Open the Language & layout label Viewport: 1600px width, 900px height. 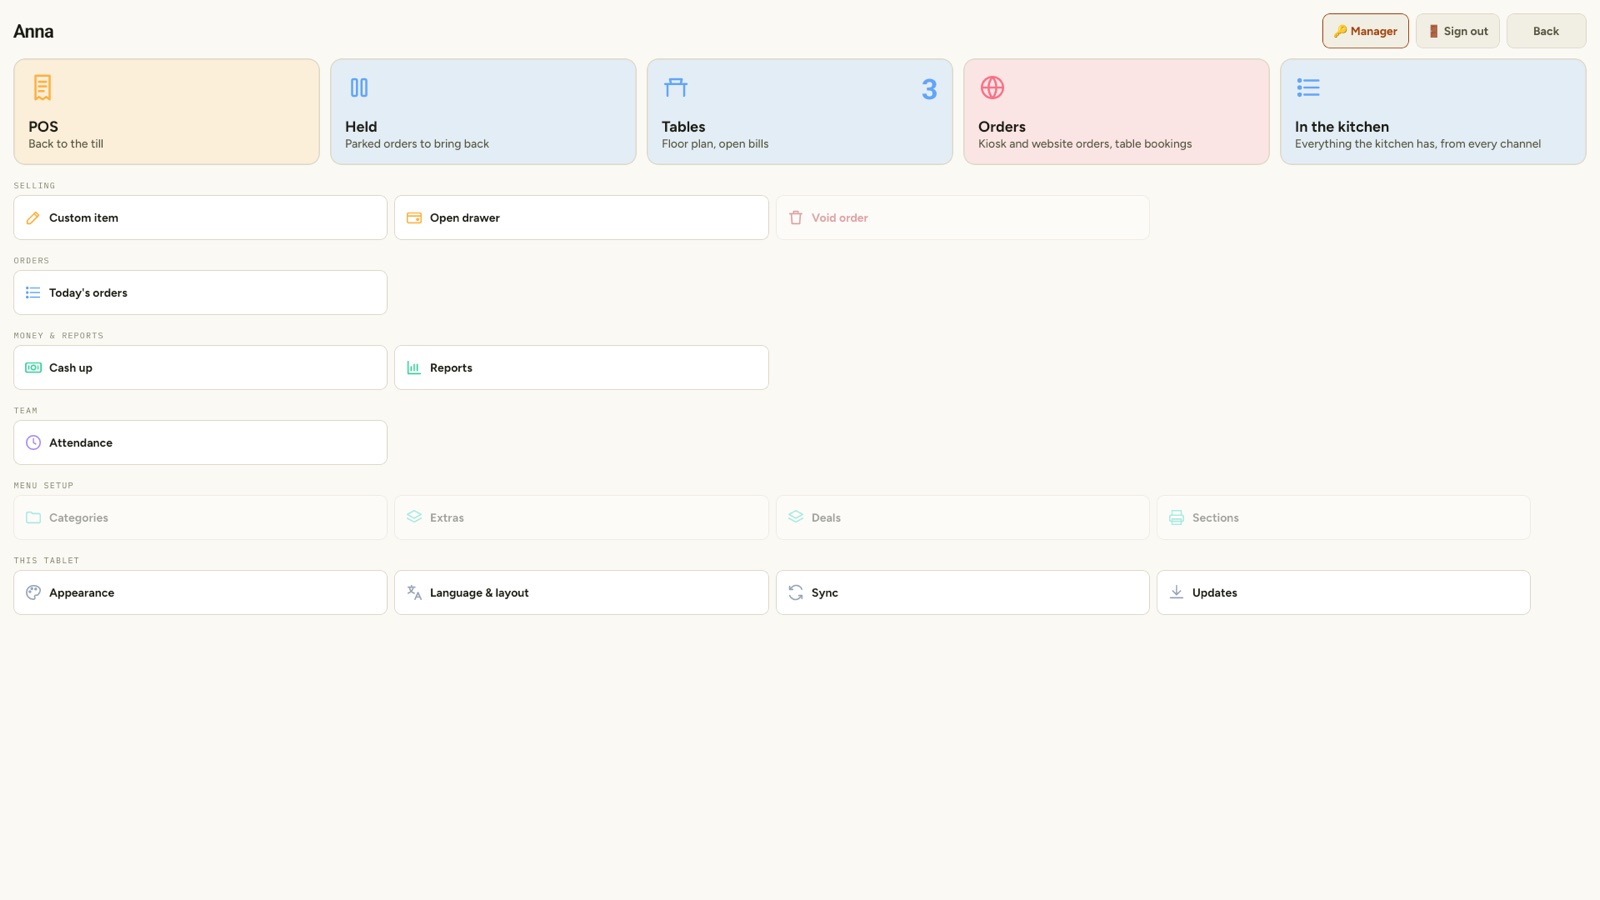(x=479, y=593)
